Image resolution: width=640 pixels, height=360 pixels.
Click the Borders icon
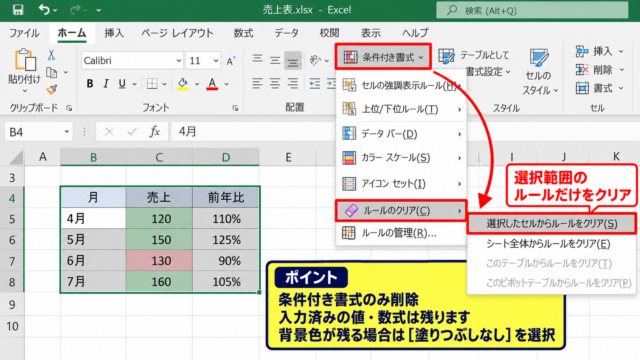pyautogui.click(x=152, y=84)
